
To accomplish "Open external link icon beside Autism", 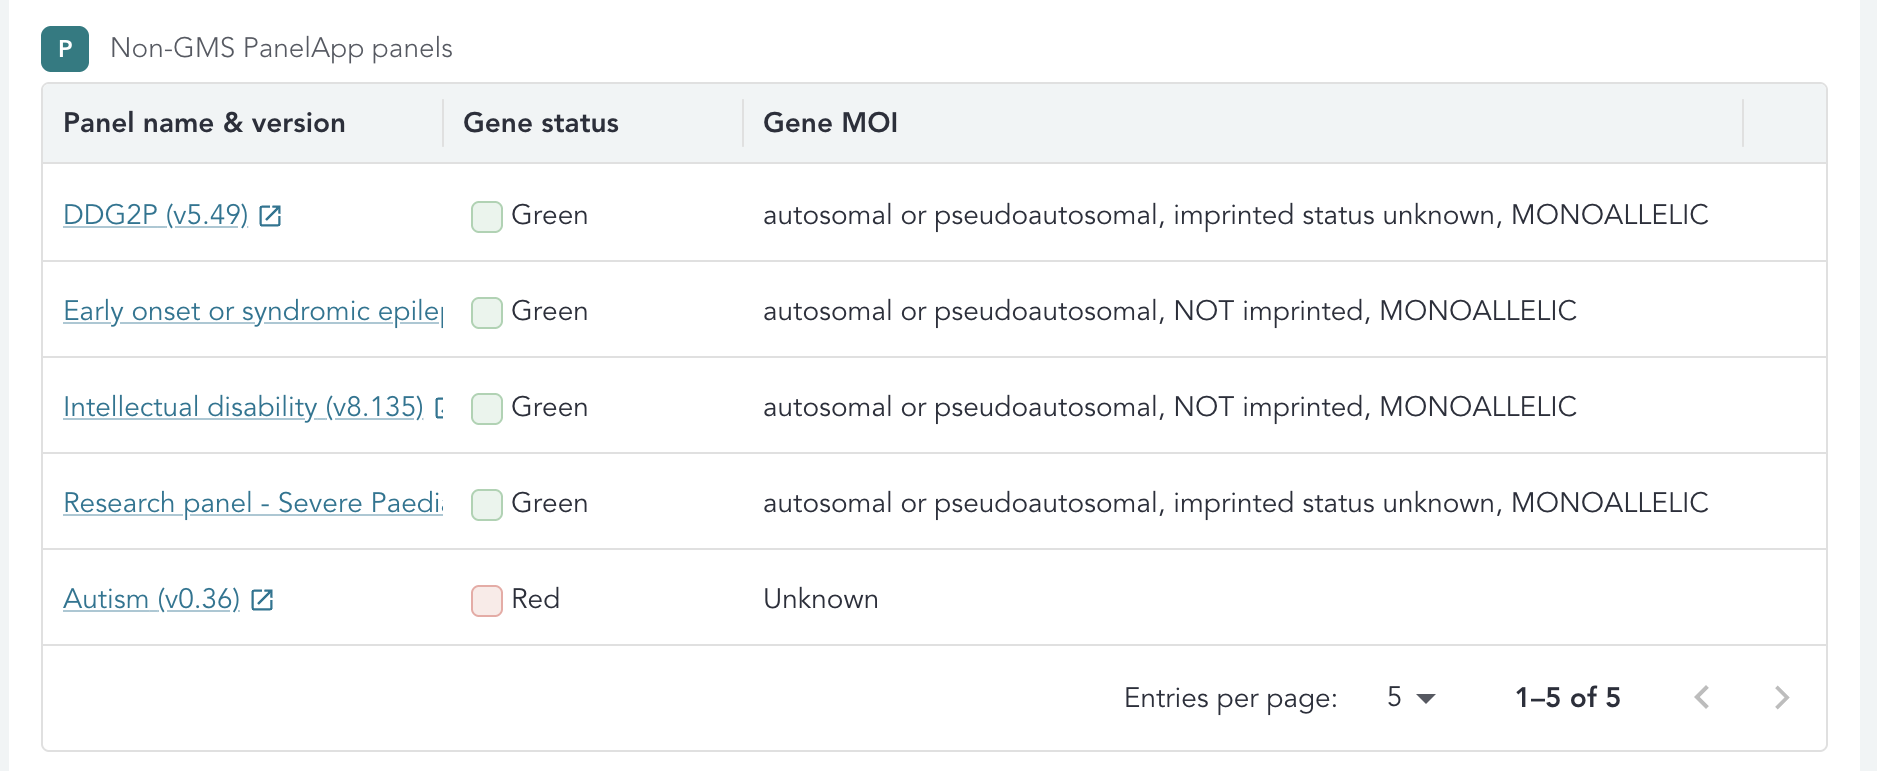I will coord(262,600).
